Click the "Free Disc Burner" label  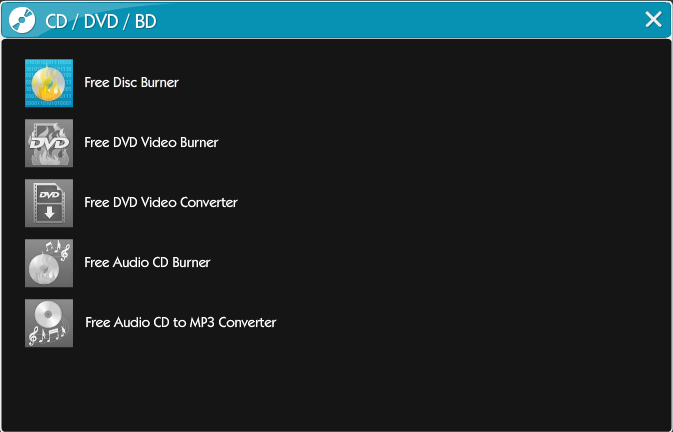coord(131,82)
